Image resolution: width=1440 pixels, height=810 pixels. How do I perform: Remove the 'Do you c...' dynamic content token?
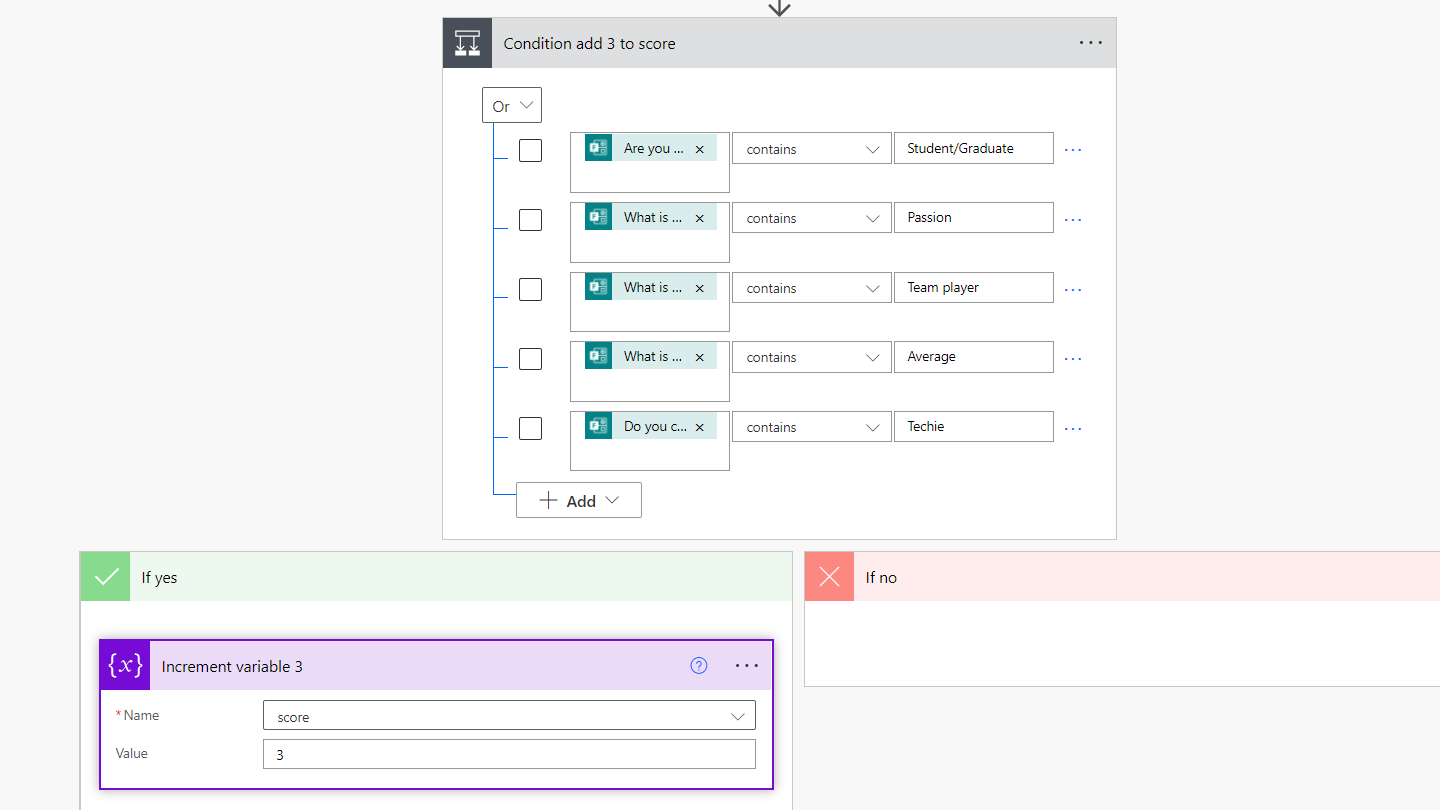tap(700, 425)
